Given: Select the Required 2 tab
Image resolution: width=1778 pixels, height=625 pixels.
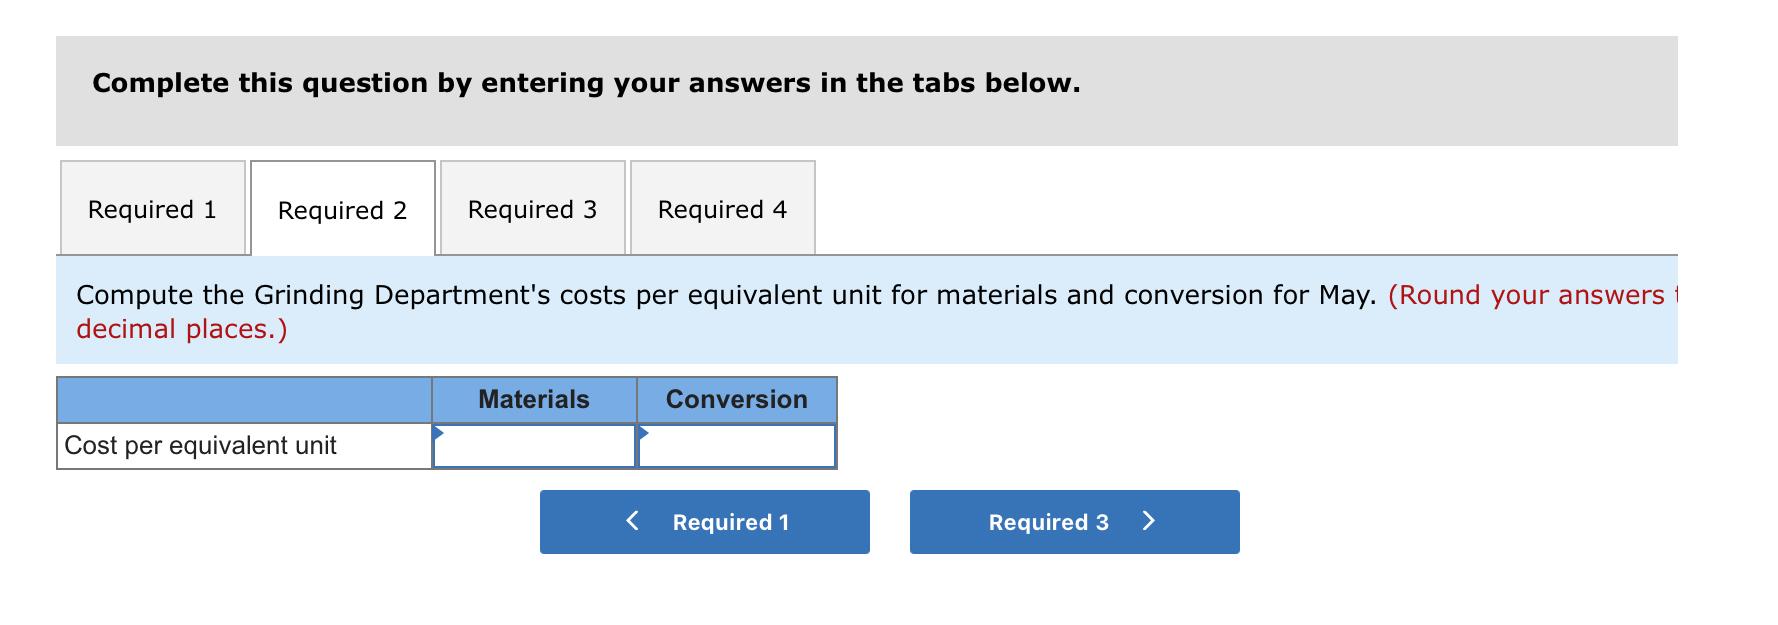Looking at the screenshot, I should point(342,208).
